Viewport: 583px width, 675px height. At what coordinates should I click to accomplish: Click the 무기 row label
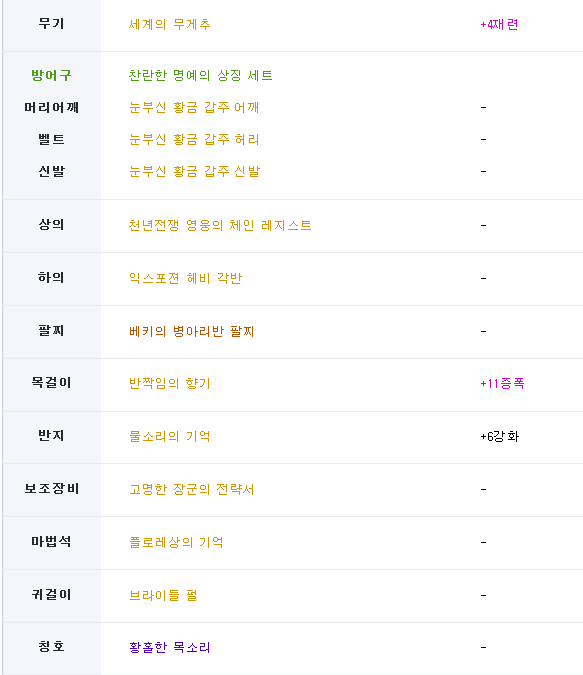pyautogui.click(x=51, y=23)
